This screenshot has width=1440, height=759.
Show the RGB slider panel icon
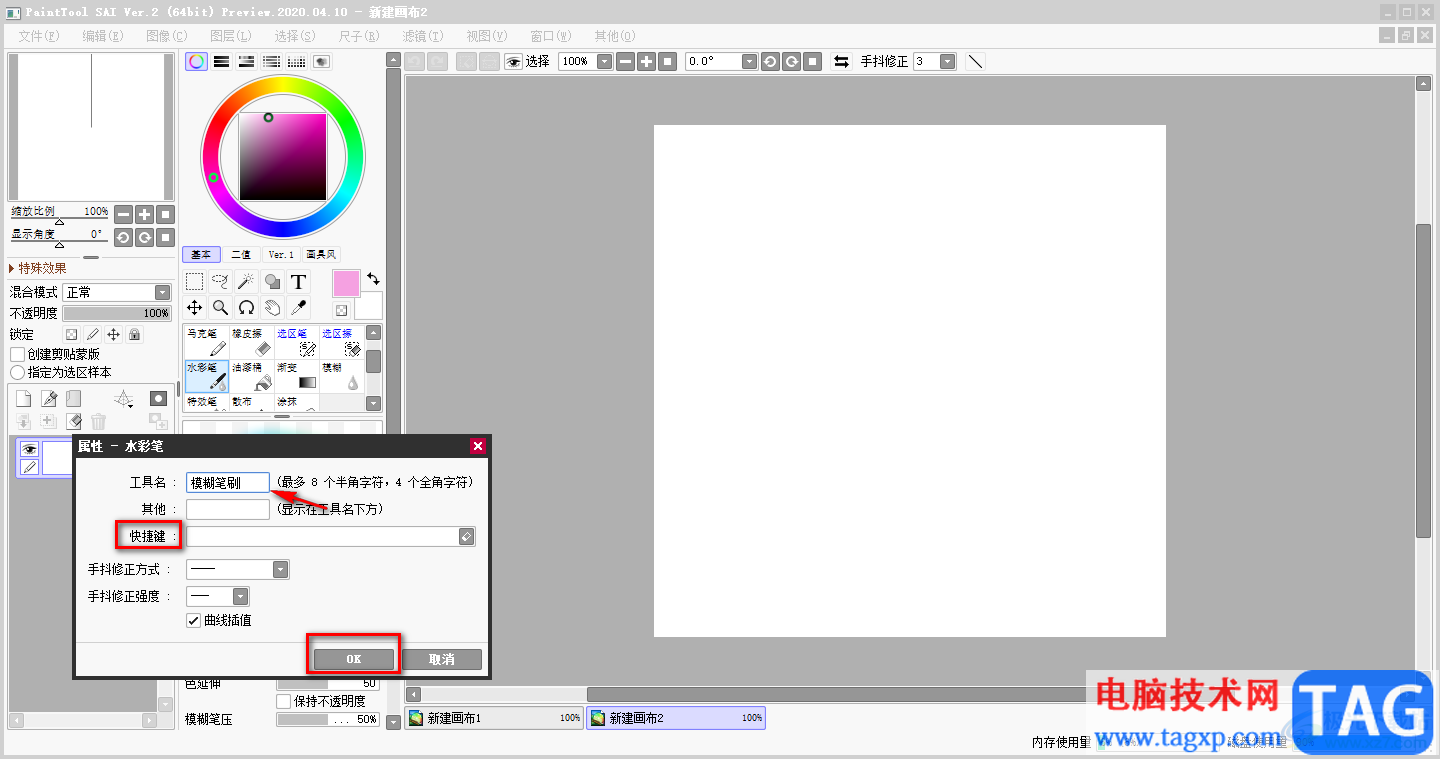222,62
